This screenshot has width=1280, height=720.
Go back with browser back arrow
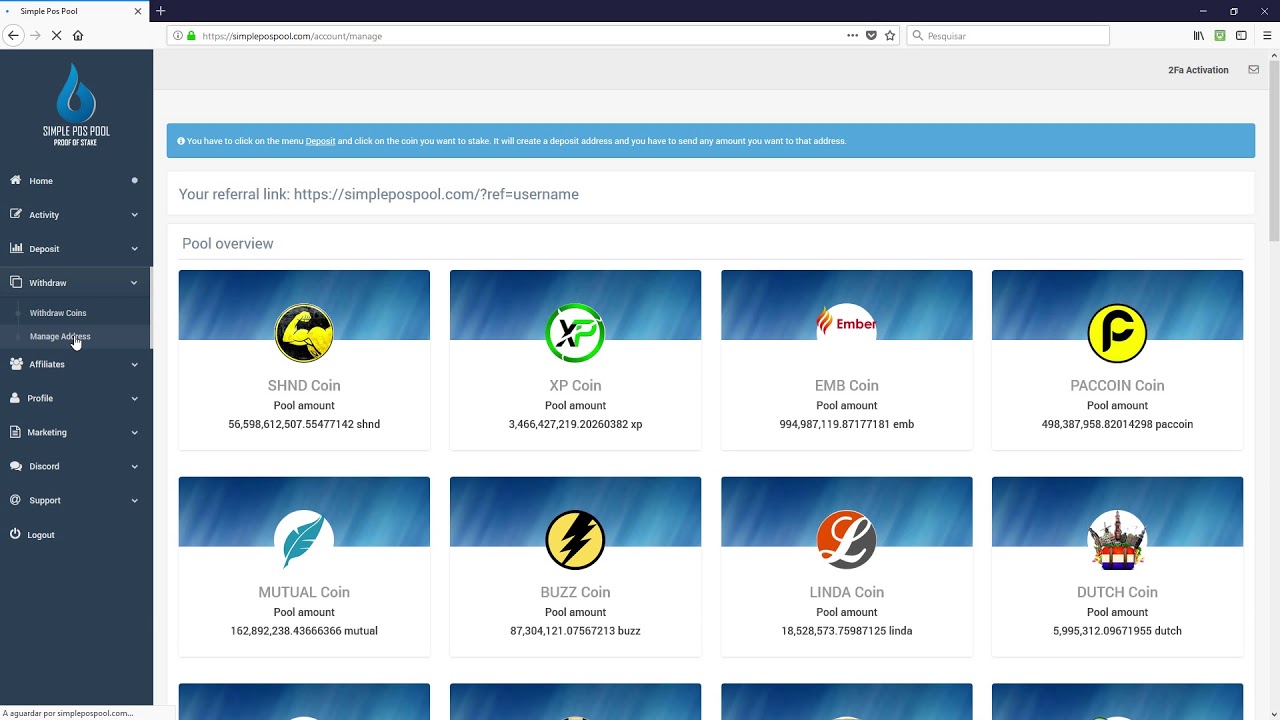click(13, 35)
